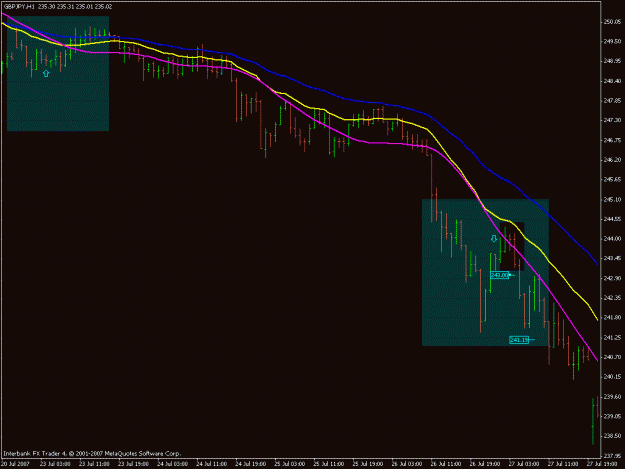Click the 240.70 price scale label
The width and height of the screenshot is (625, 469).
(x=612, y=357)
